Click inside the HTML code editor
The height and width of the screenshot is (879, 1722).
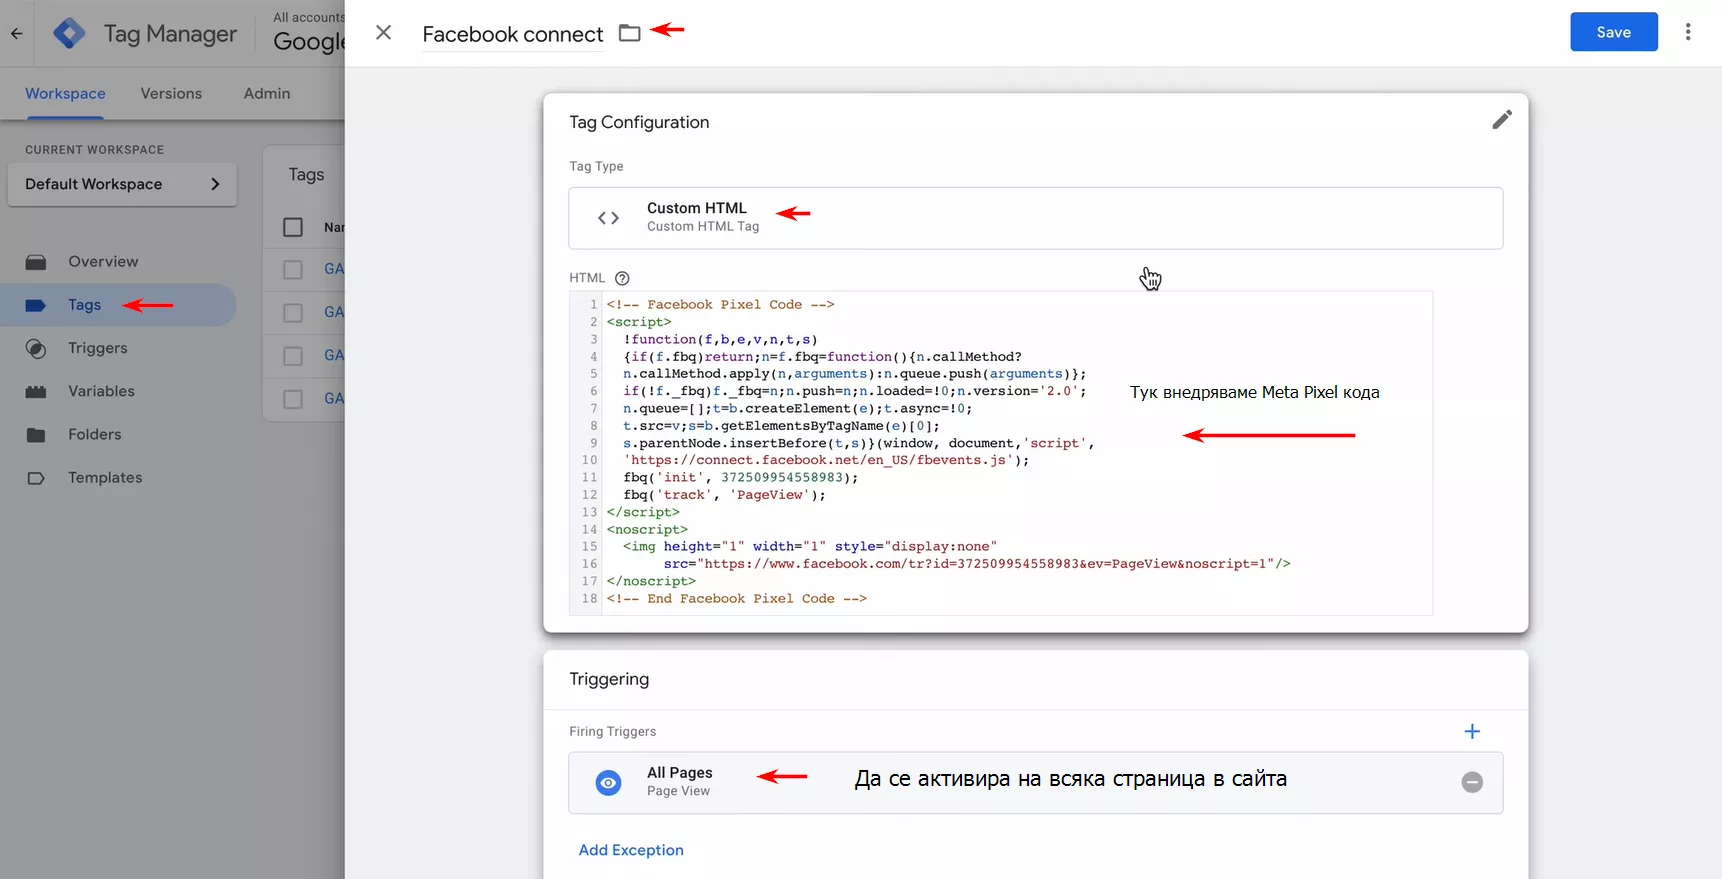[x=1001, y=452]
